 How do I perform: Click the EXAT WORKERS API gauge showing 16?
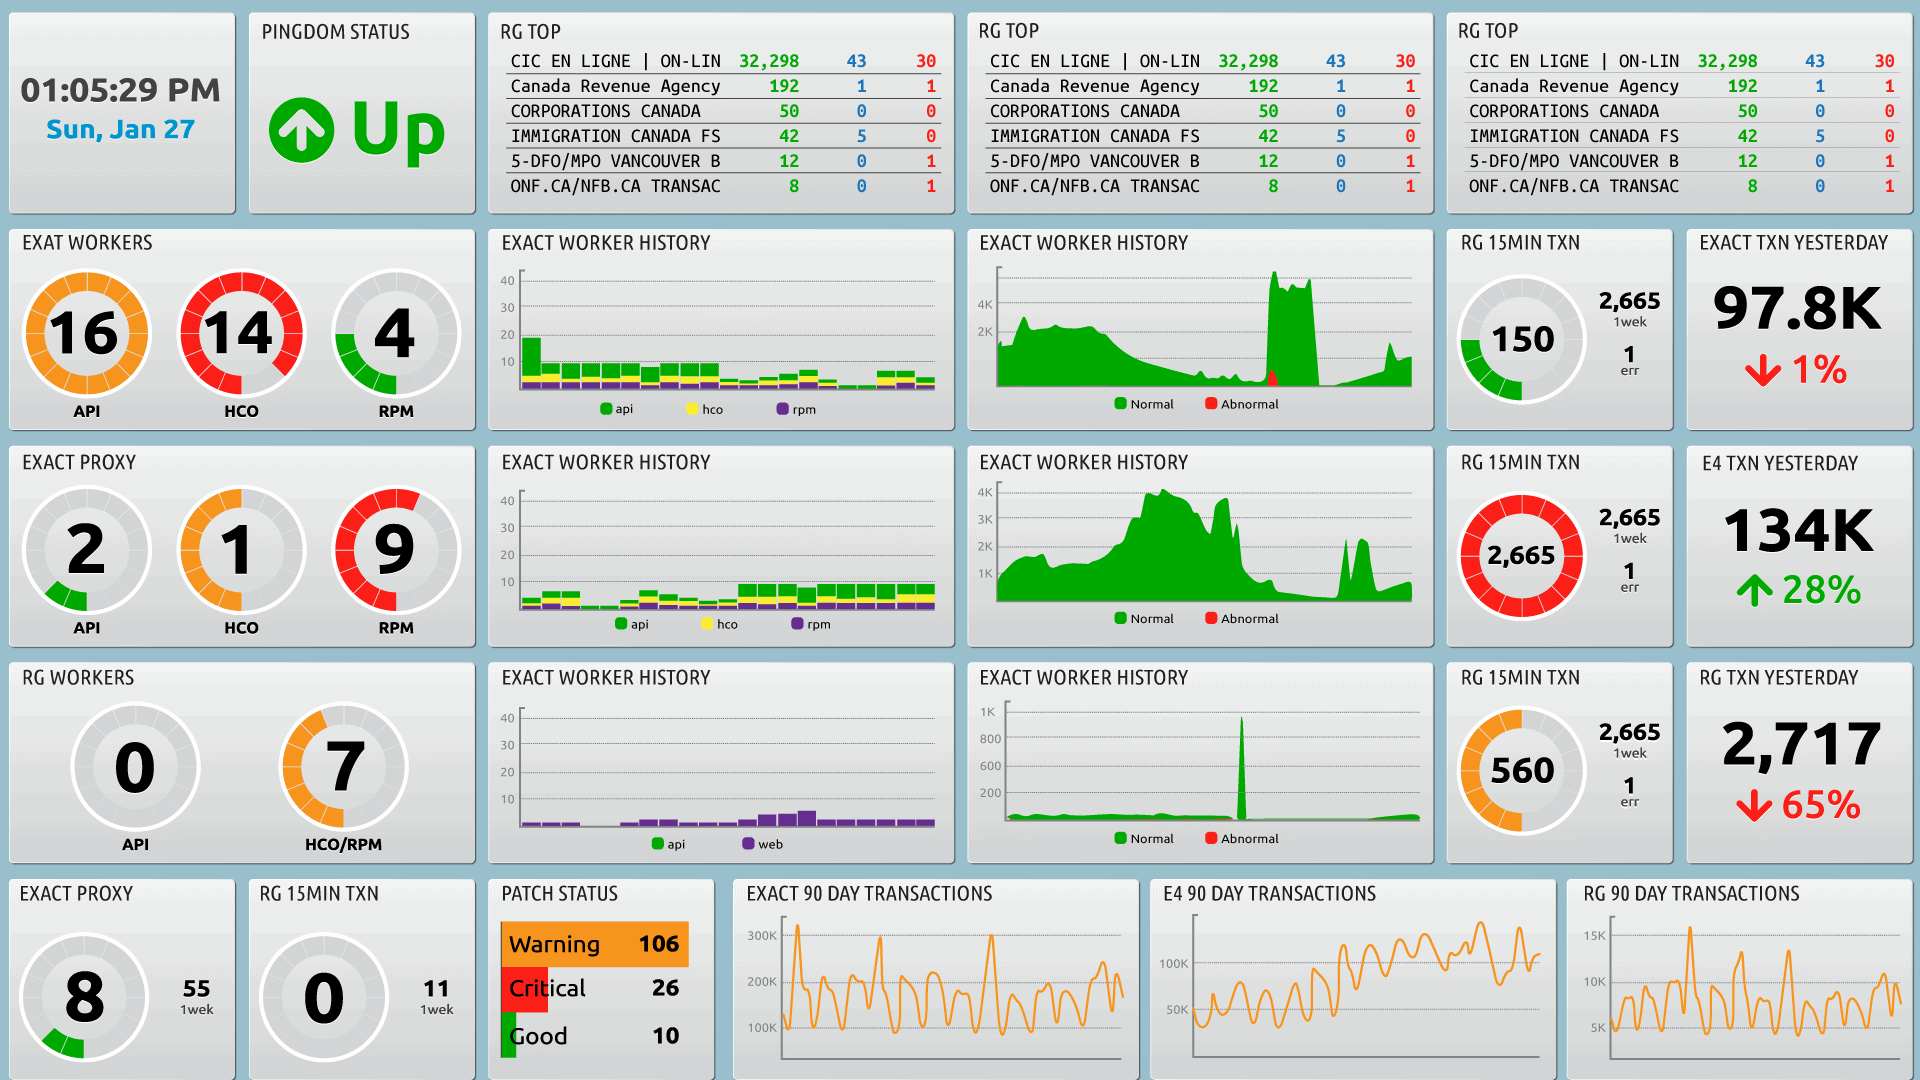tap(86, 334)
